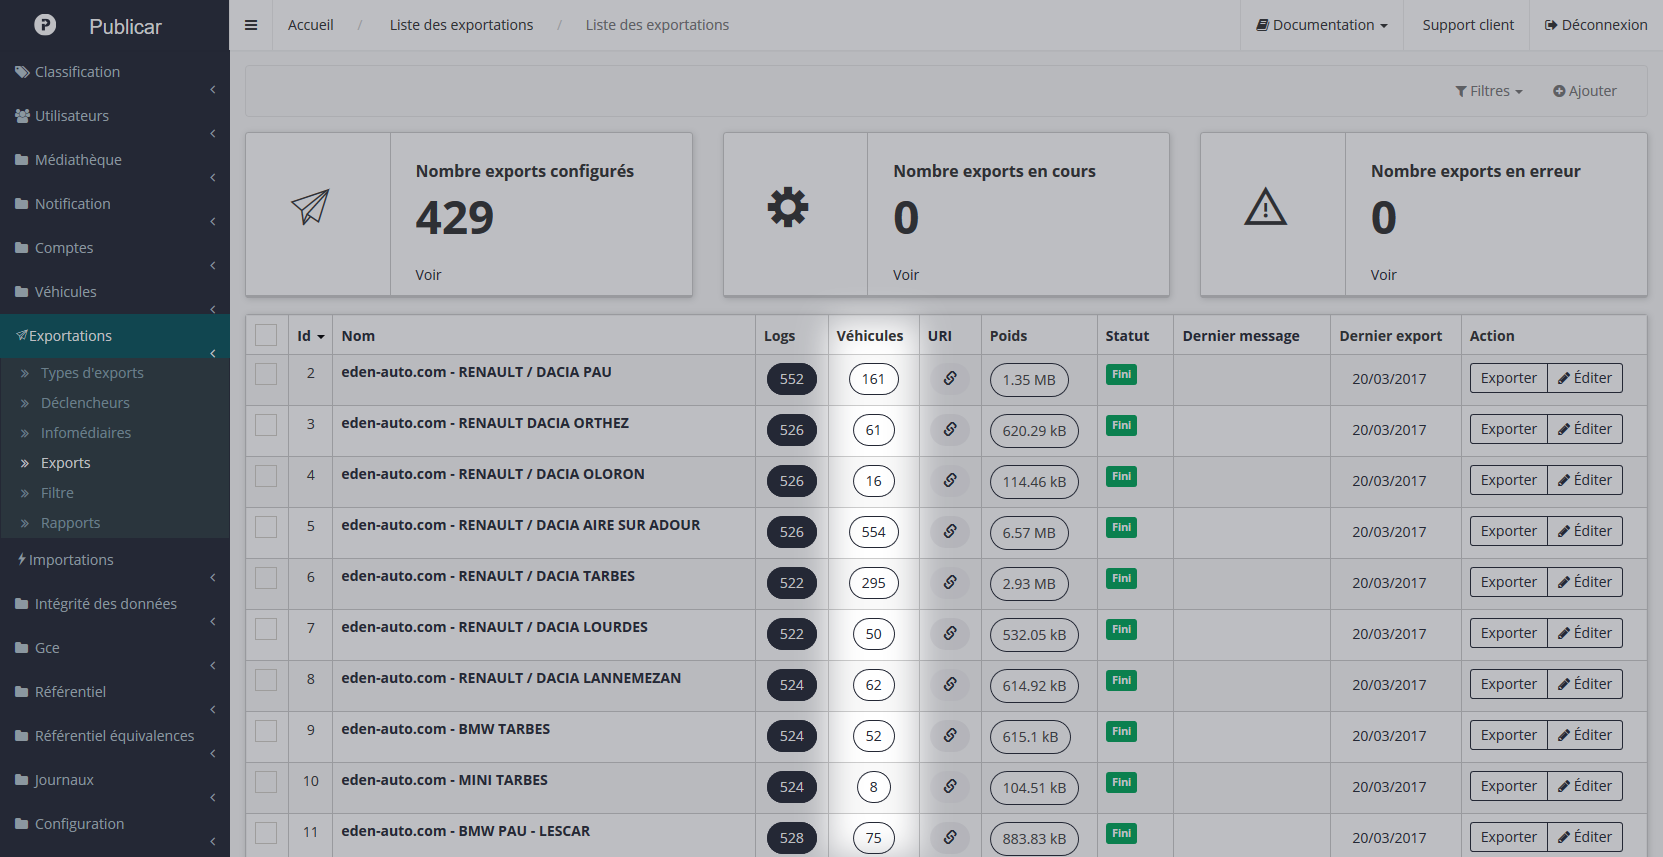Check the row checkbox for Id 6

tap(266, 578)
